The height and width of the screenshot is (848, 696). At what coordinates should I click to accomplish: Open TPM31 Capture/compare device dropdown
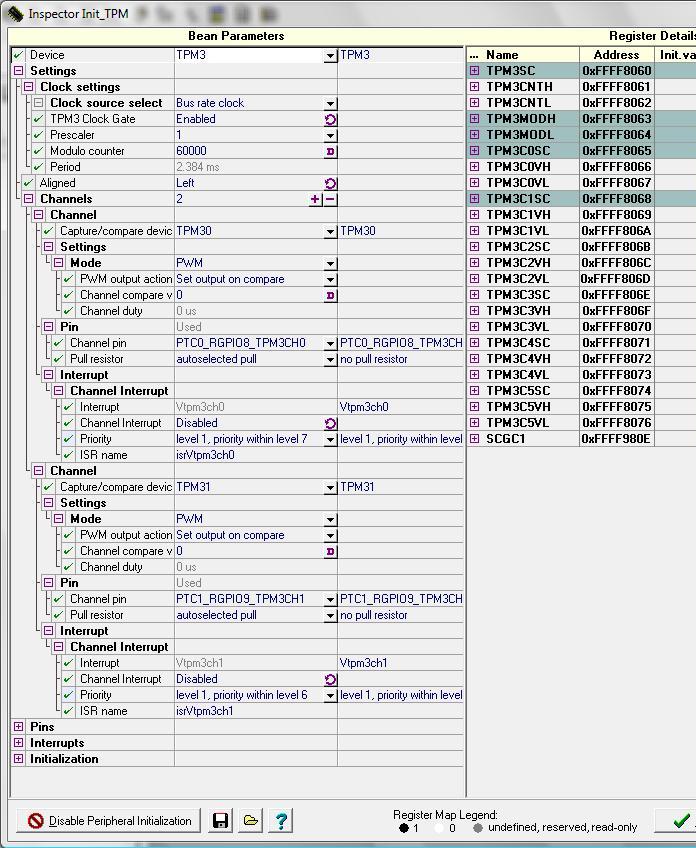pos(330,487)
